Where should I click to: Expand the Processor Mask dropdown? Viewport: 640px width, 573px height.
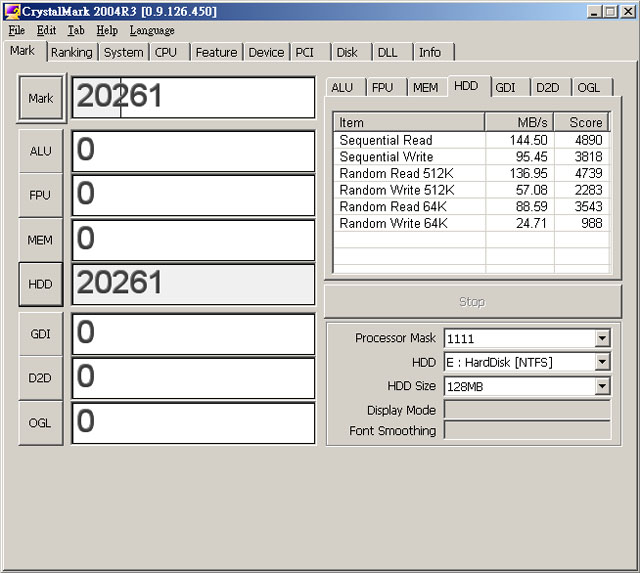(602, 338)
